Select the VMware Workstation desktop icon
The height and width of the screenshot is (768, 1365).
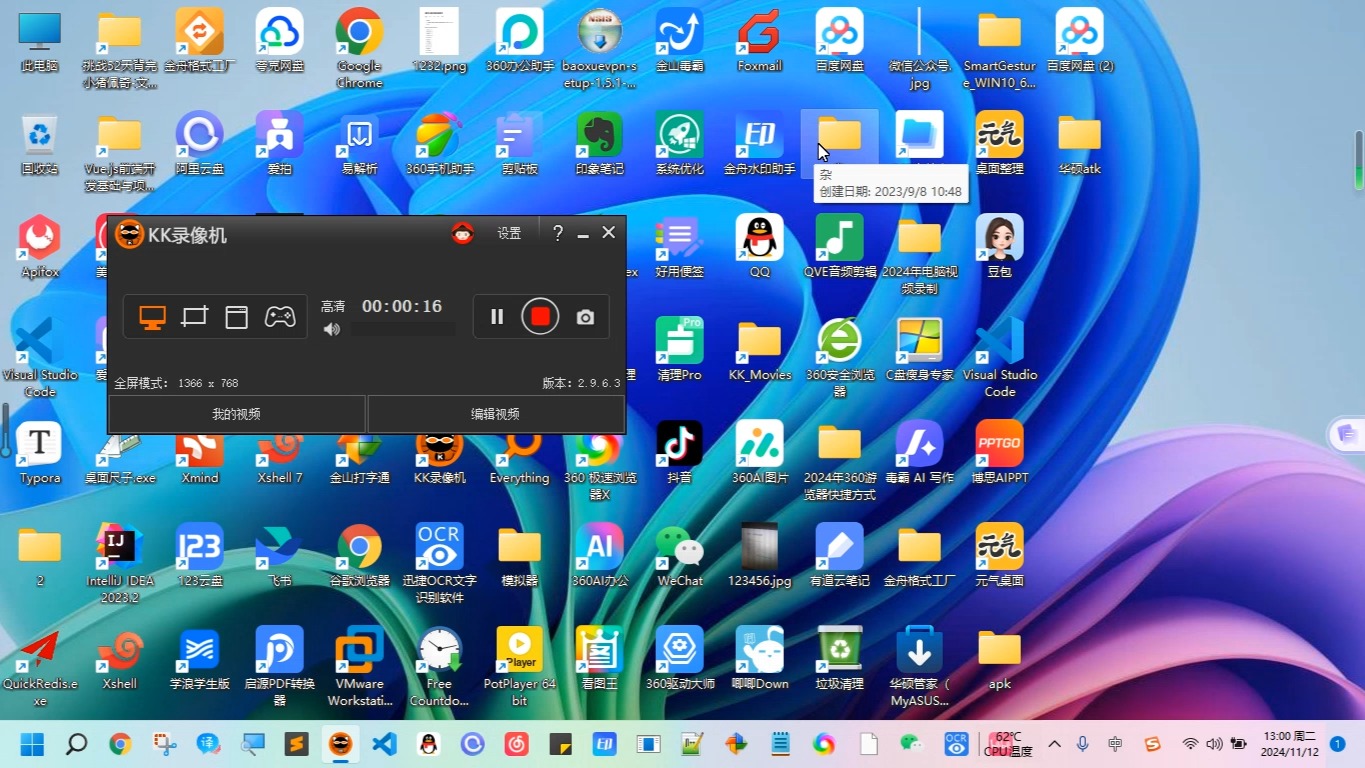(359, 666)
